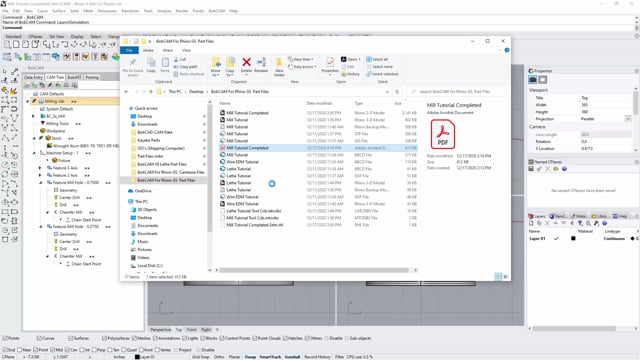Click the Move to icon
640x360 pixels.
pyautogui.click(x=216, y=62)
